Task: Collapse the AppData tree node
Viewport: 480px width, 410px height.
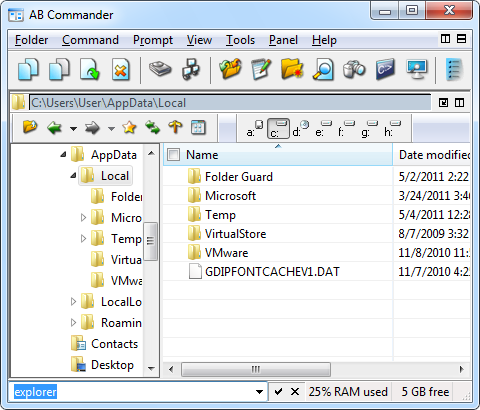Action: [63, 154]
